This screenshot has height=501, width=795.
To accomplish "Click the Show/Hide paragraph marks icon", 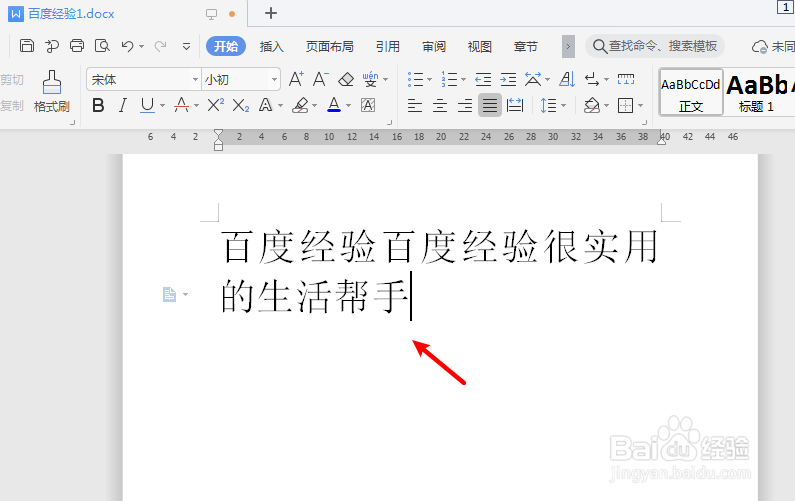I will [592, 79].
